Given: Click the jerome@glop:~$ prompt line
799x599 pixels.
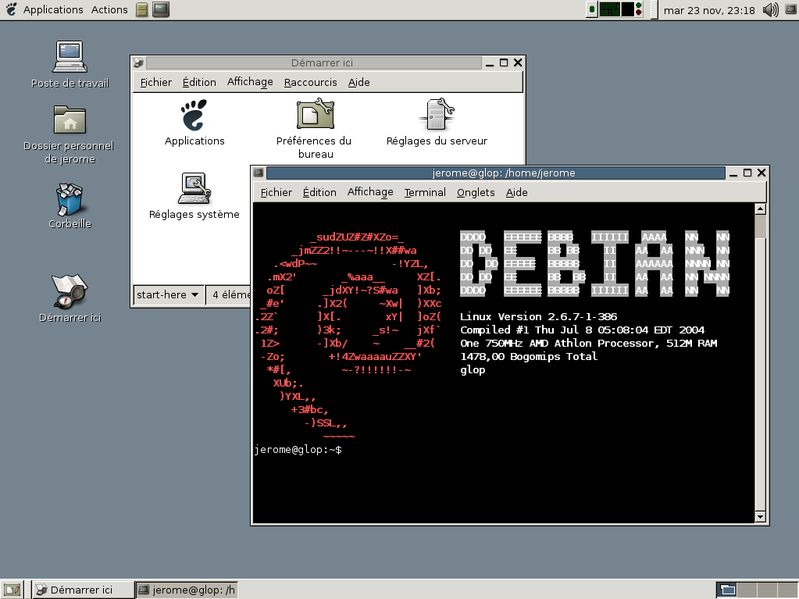Looking at the screenshot, I should [x=298, y=450].
